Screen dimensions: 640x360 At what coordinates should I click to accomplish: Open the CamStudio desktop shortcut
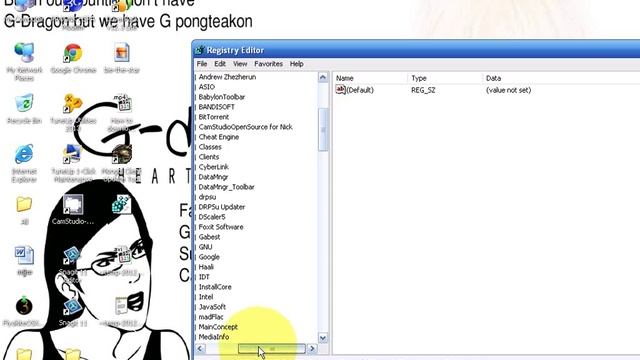click(73, 210)
